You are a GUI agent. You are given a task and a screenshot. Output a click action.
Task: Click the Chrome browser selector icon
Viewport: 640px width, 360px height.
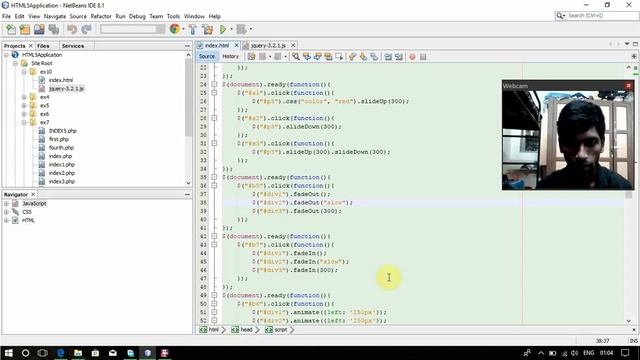(175, 29)
